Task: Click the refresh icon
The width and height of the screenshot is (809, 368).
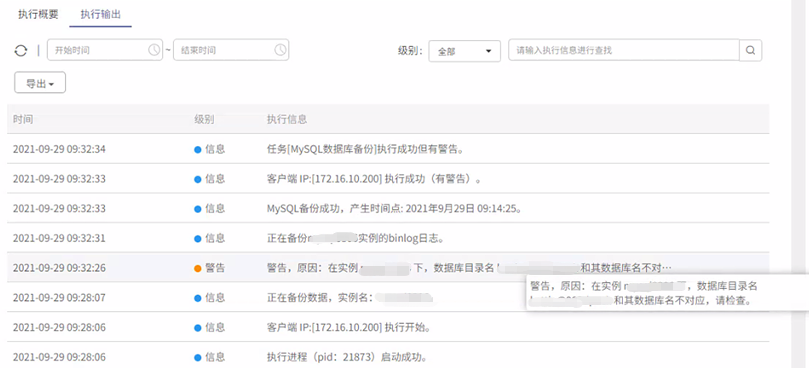Action: coord(21,51)
